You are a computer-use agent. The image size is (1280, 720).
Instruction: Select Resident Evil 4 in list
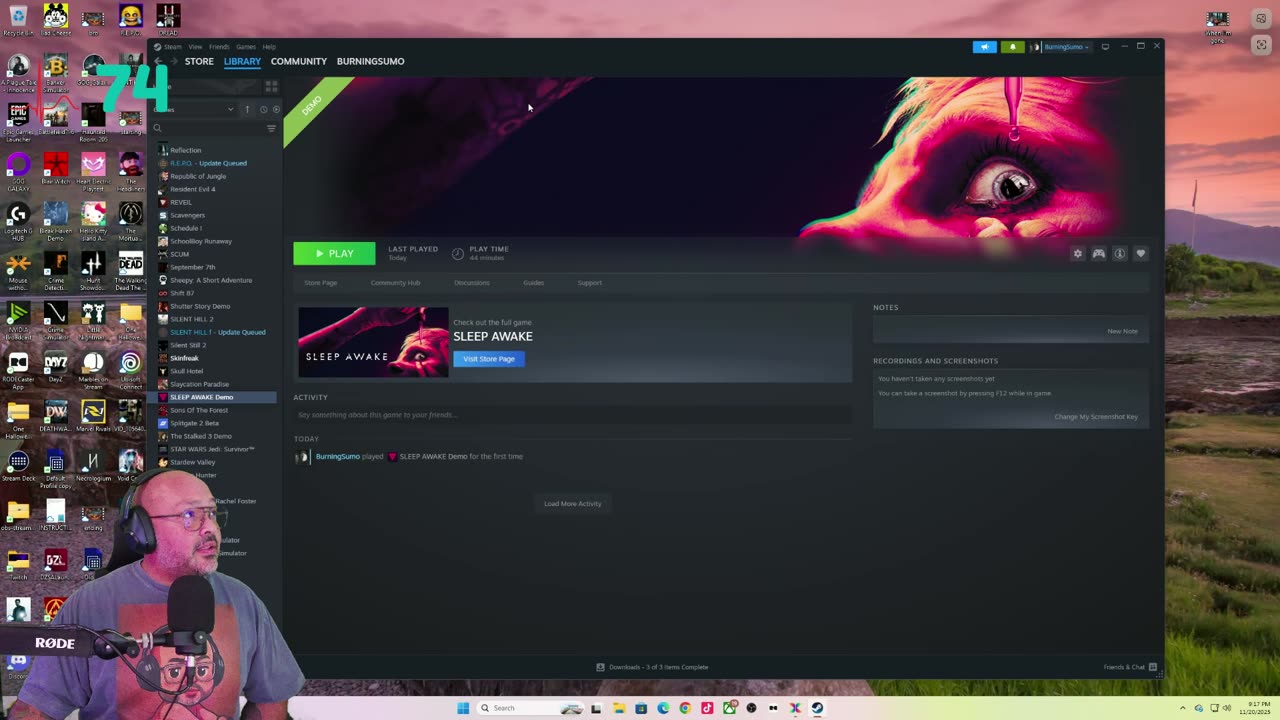point(193,189)
